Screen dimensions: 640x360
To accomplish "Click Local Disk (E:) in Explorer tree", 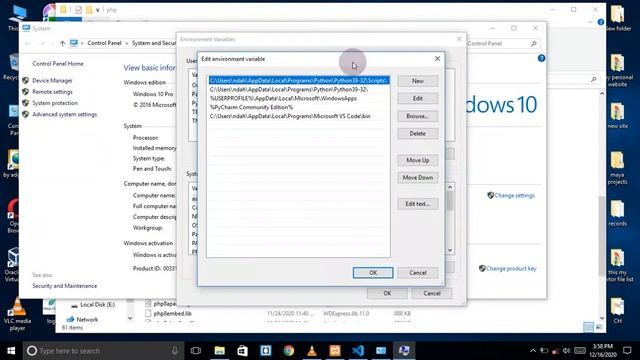I will coord(98,304).
